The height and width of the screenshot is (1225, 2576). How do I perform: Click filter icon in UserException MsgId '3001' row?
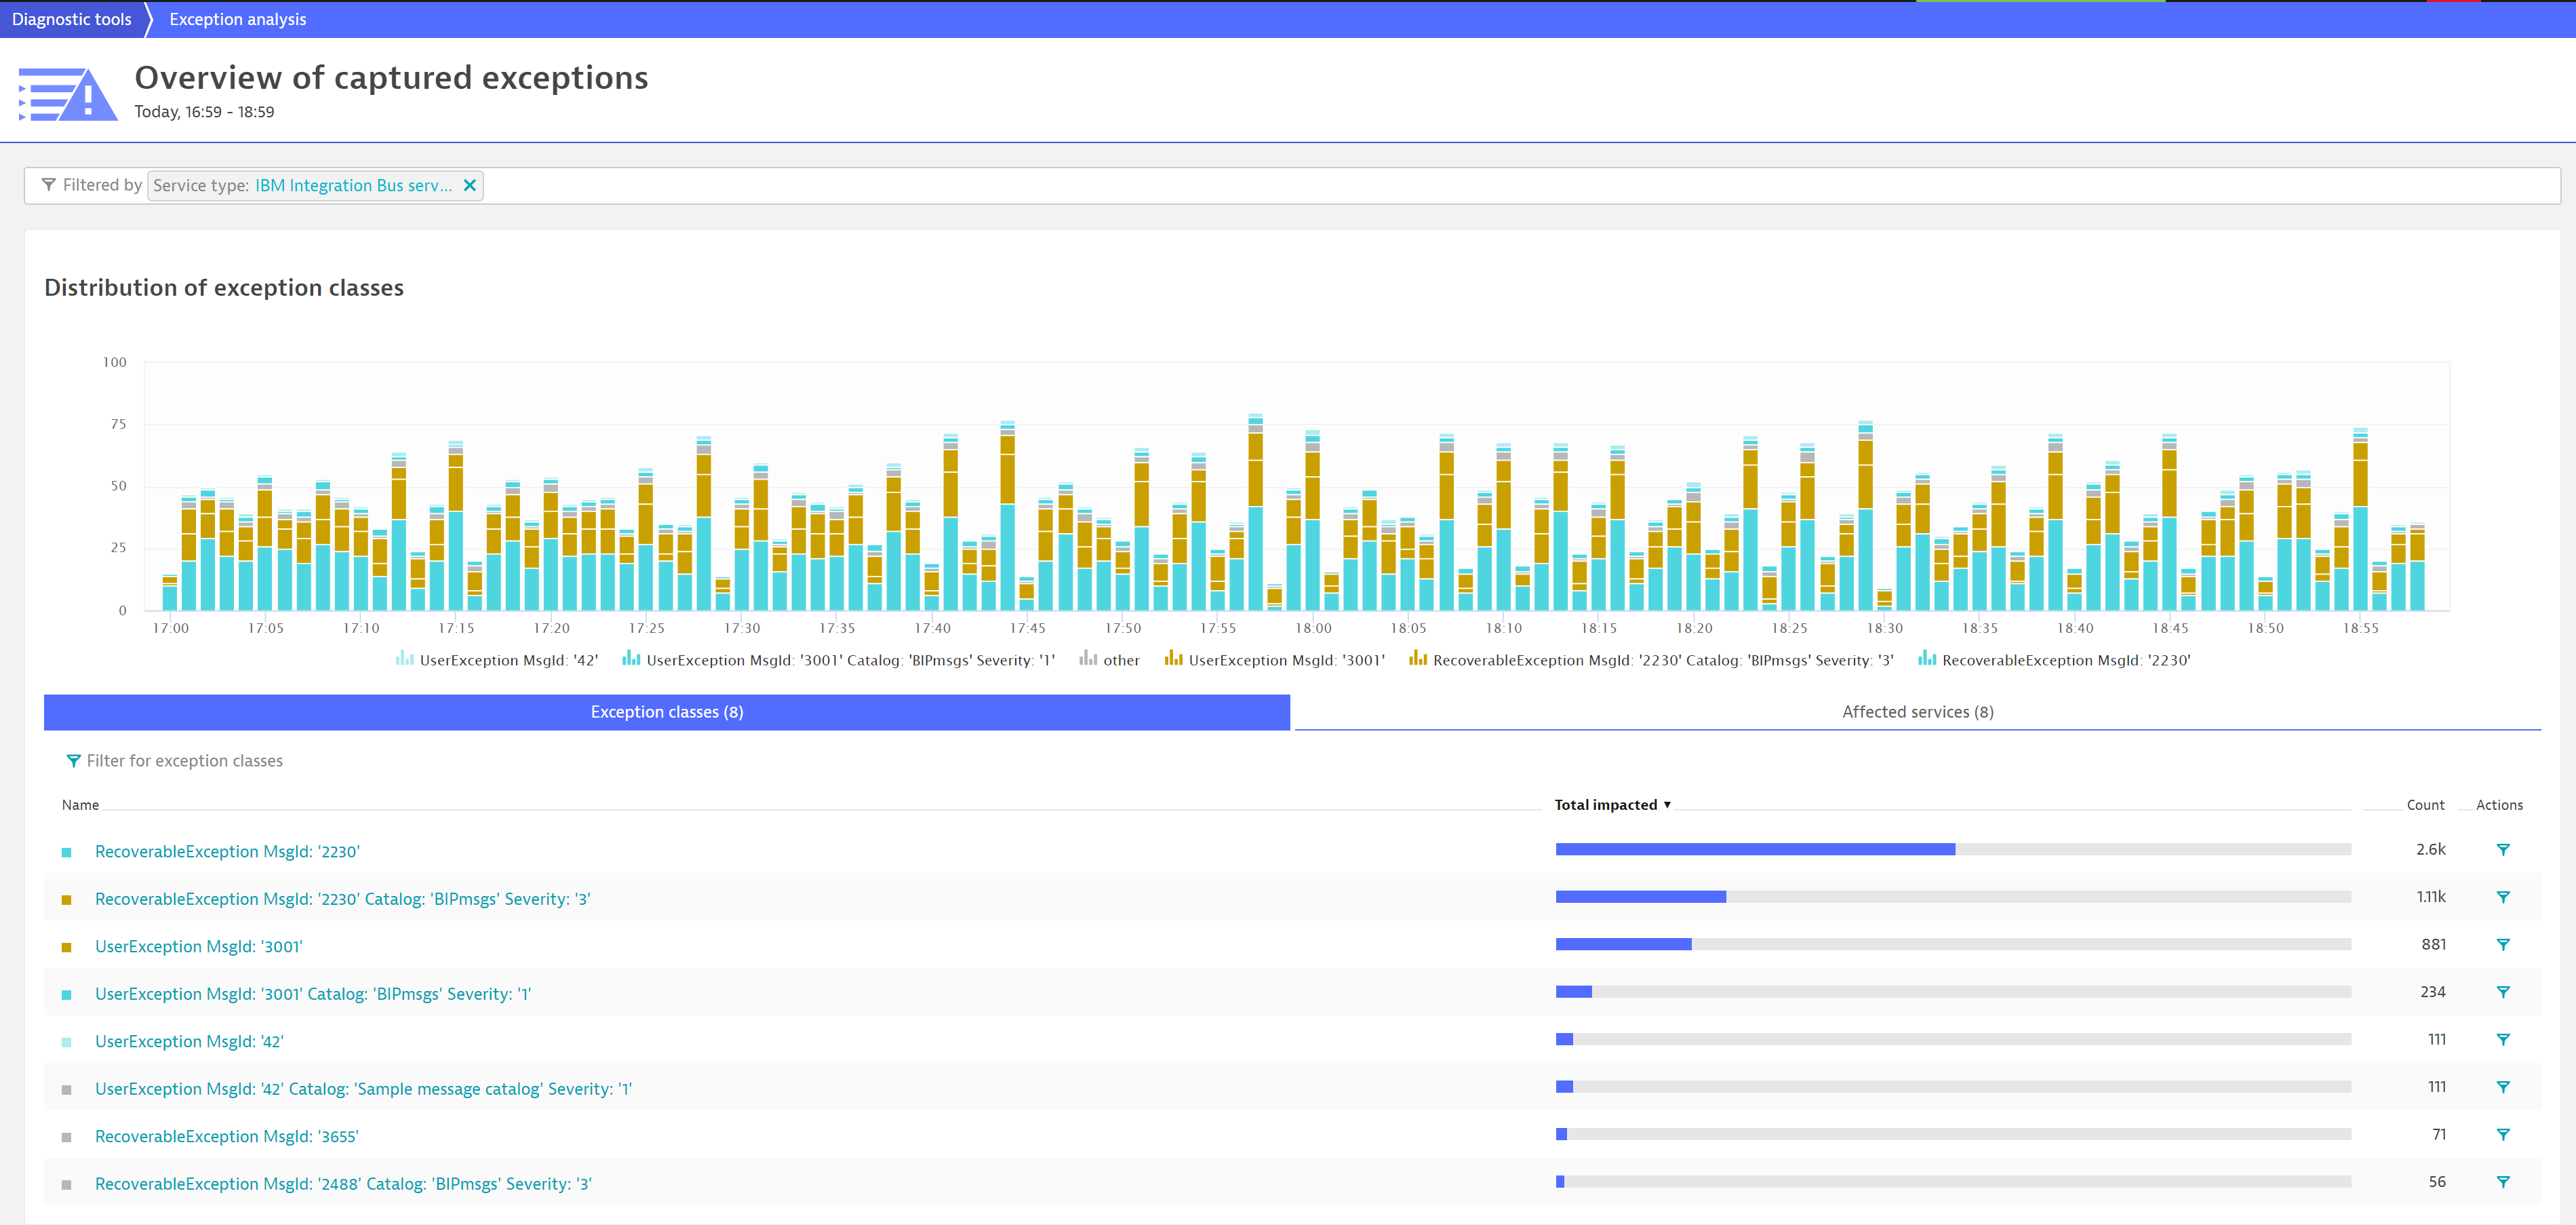(2502, 945)
